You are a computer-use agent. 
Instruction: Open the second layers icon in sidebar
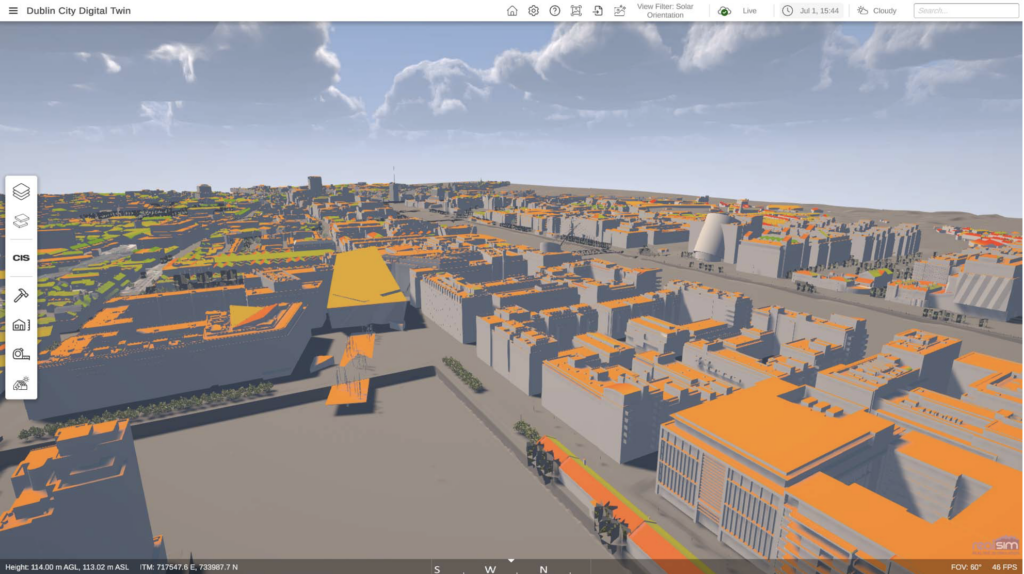point(21,221)
